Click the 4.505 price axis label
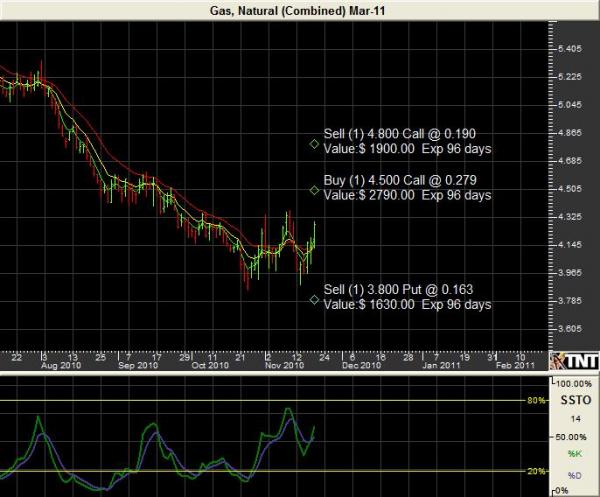The image size is (600, 497). (571, 188)
